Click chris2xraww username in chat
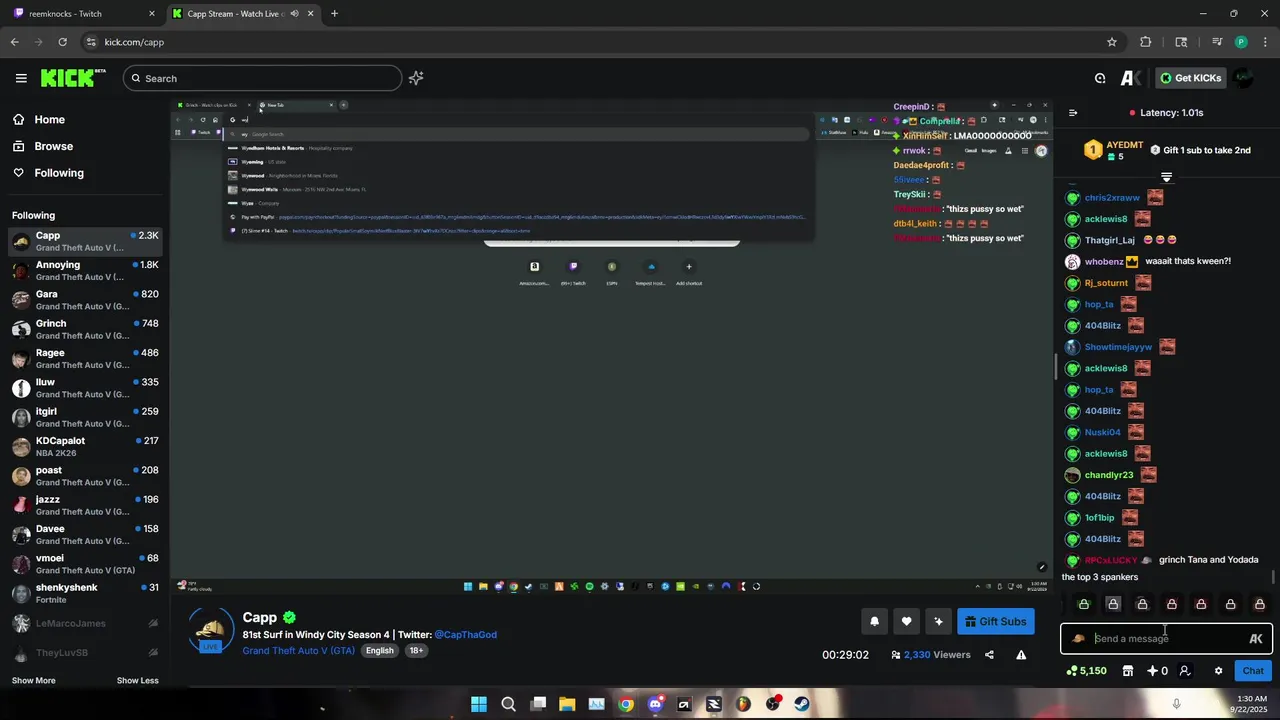The image size is (1280, 720). click(1112, 198)
